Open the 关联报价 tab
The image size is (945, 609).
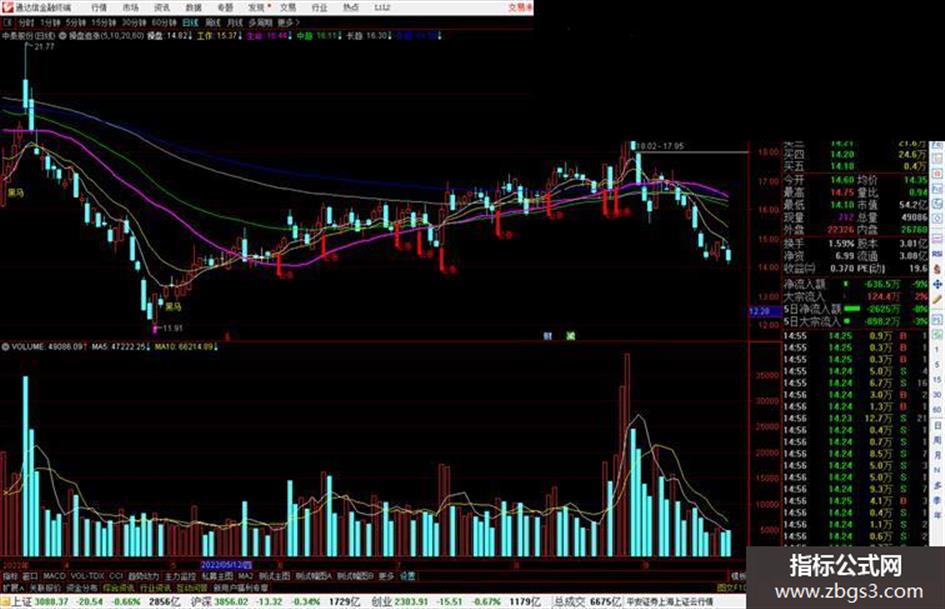pyautogui.click(x=45, y=587)
